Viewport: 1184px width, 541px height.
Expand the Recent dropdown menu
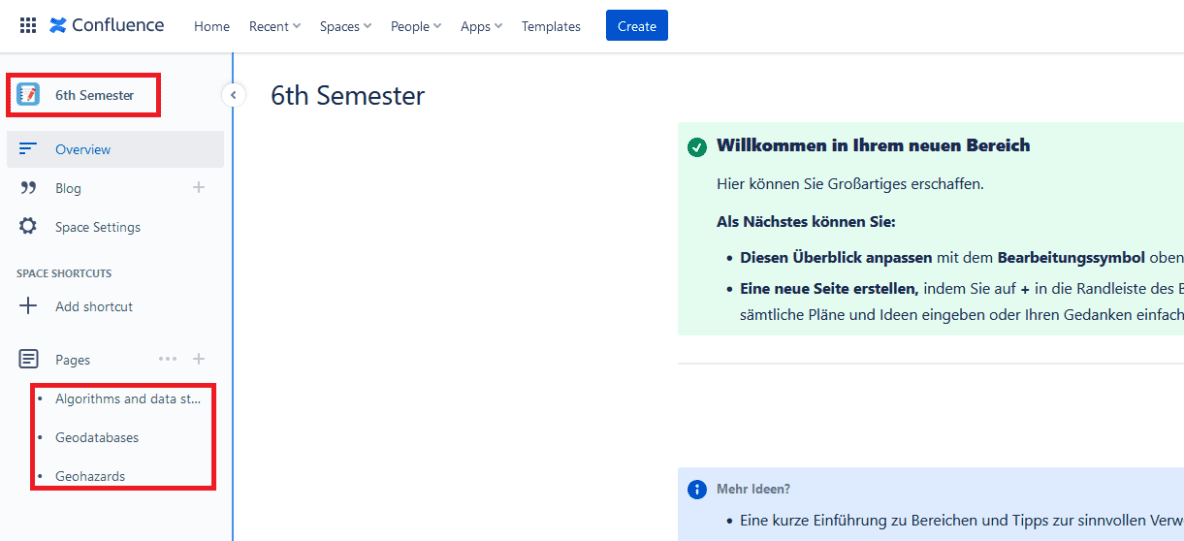pos(274,27)
